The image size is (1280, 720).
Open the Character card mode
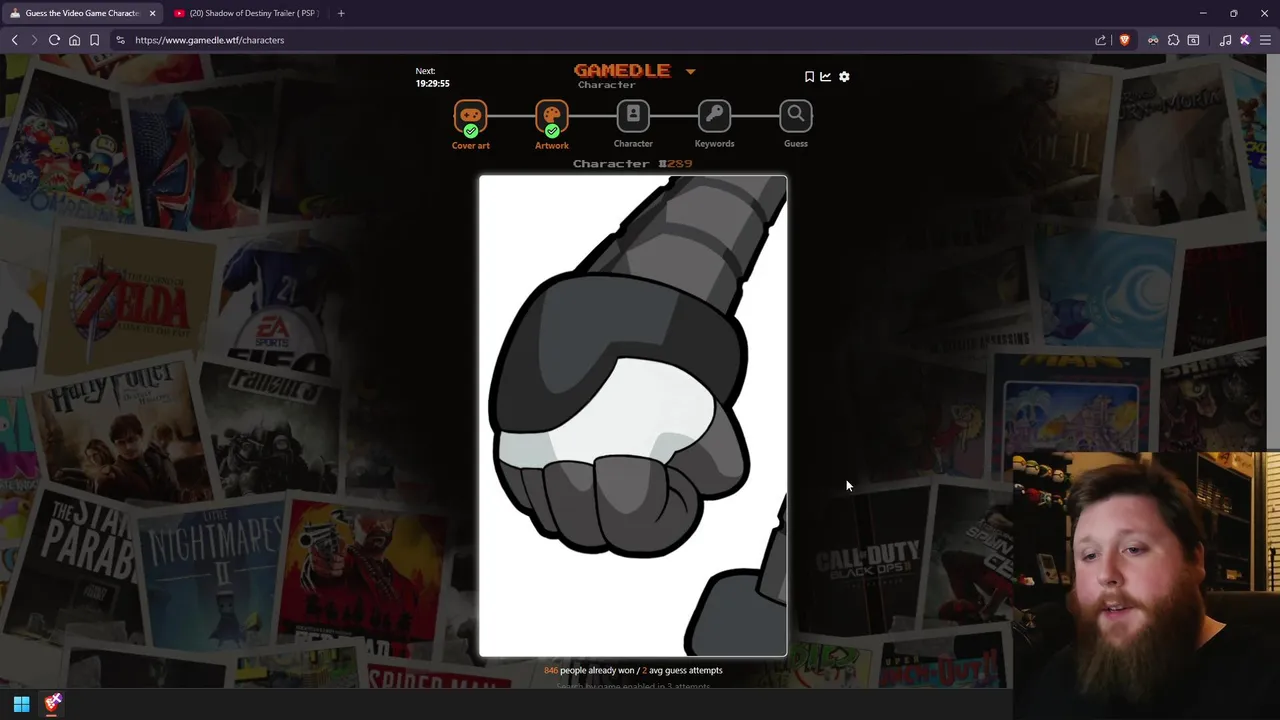[x=633, y=116]
